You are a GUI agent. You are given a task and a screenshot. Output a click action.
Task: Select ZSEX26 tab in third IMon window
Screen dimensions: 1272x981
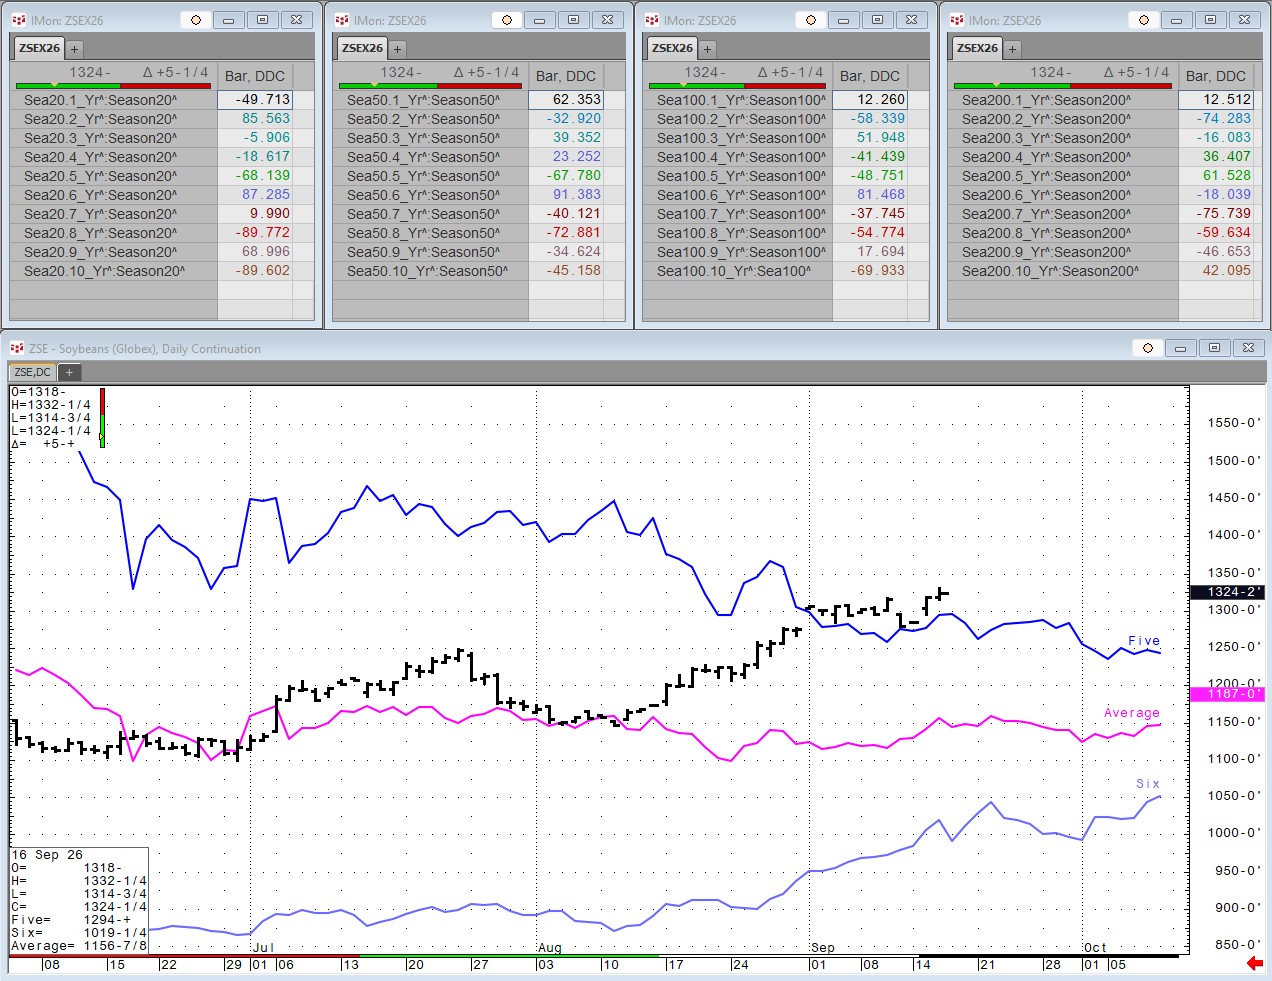(x=672, y=48)
